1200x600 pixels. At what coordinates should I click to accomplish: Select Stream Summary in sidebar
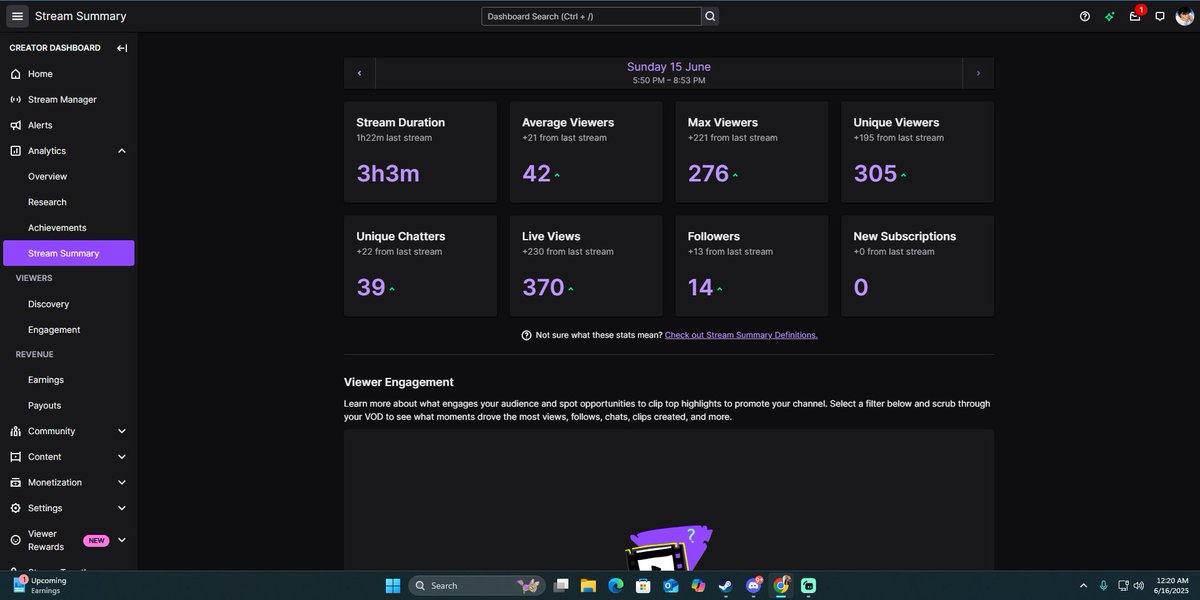(x=68, y=253)
